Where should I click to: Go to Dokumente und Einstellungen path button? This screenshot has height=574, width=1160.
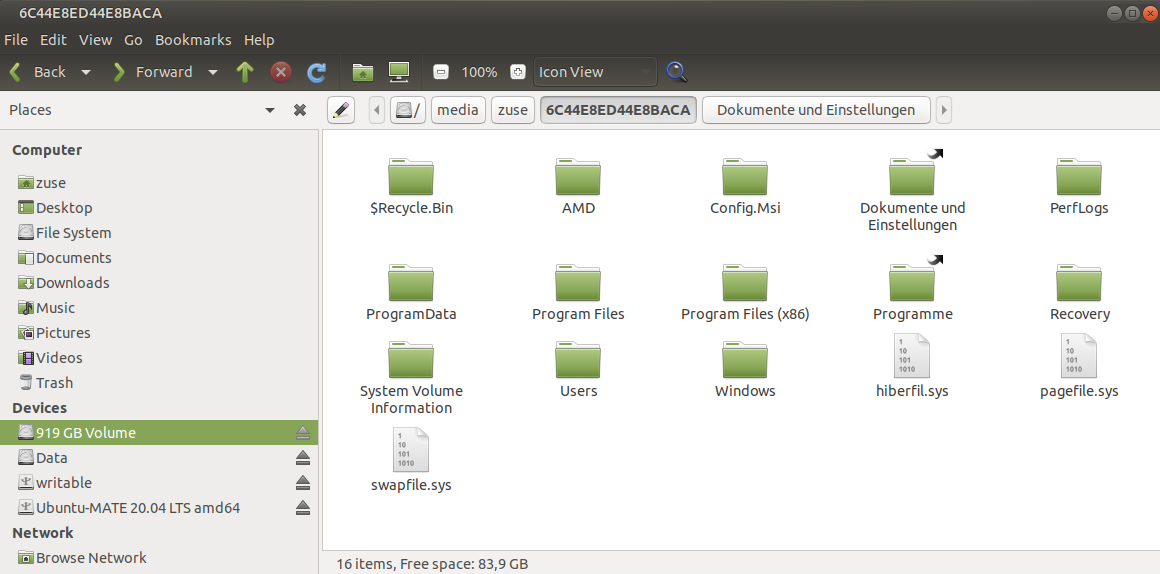[816, 110]
